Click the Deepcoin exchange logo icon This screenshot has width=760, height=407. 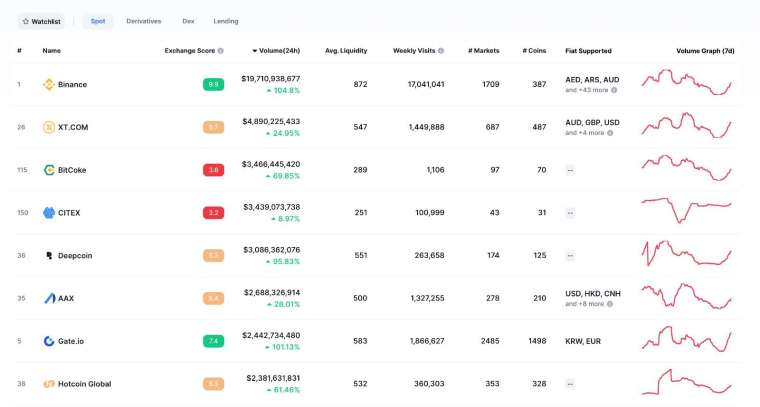[48, 256]
